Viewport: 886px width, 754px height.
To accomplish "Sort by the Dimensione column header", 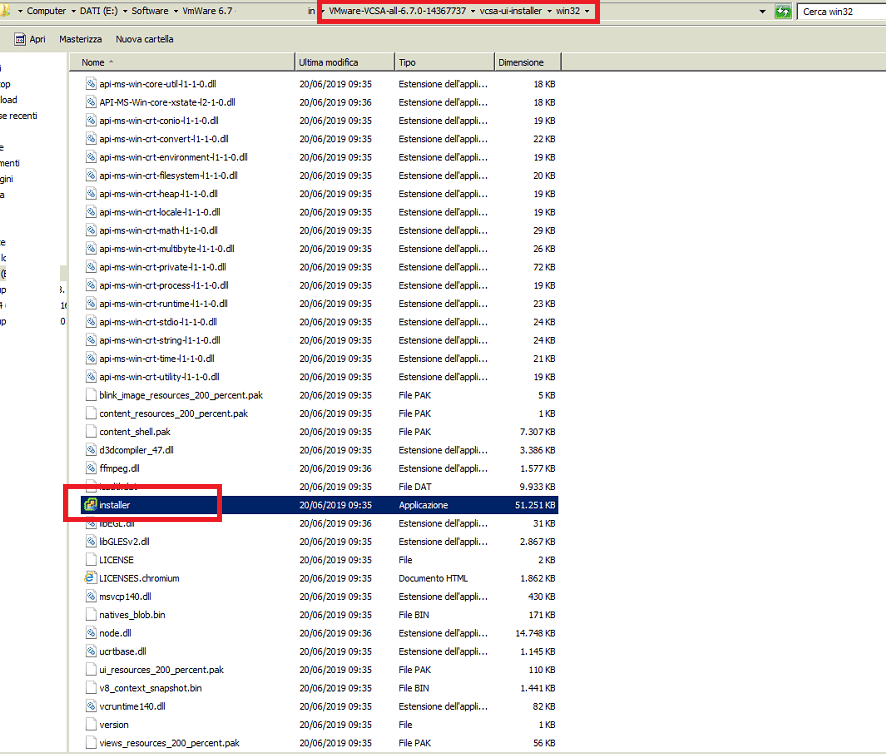I will (x=528, y=62).
